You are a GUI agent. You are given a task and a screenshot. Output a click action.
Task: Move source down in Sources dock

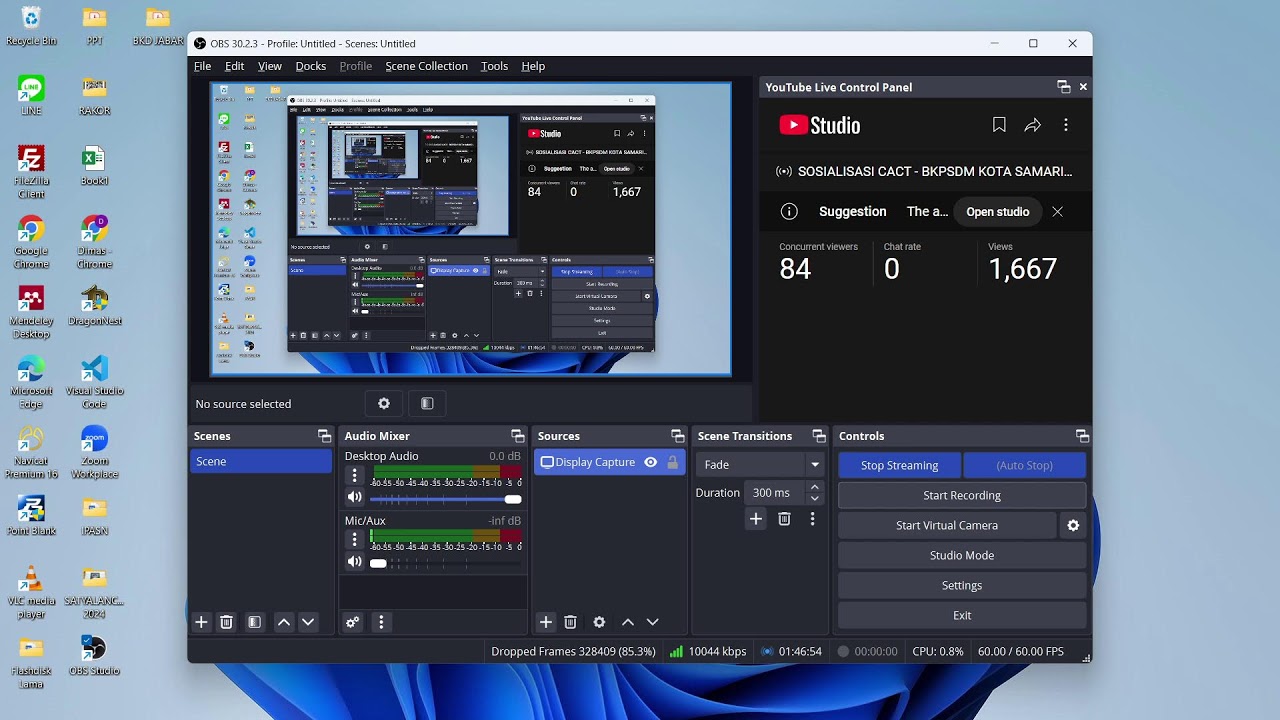(653, 622)
